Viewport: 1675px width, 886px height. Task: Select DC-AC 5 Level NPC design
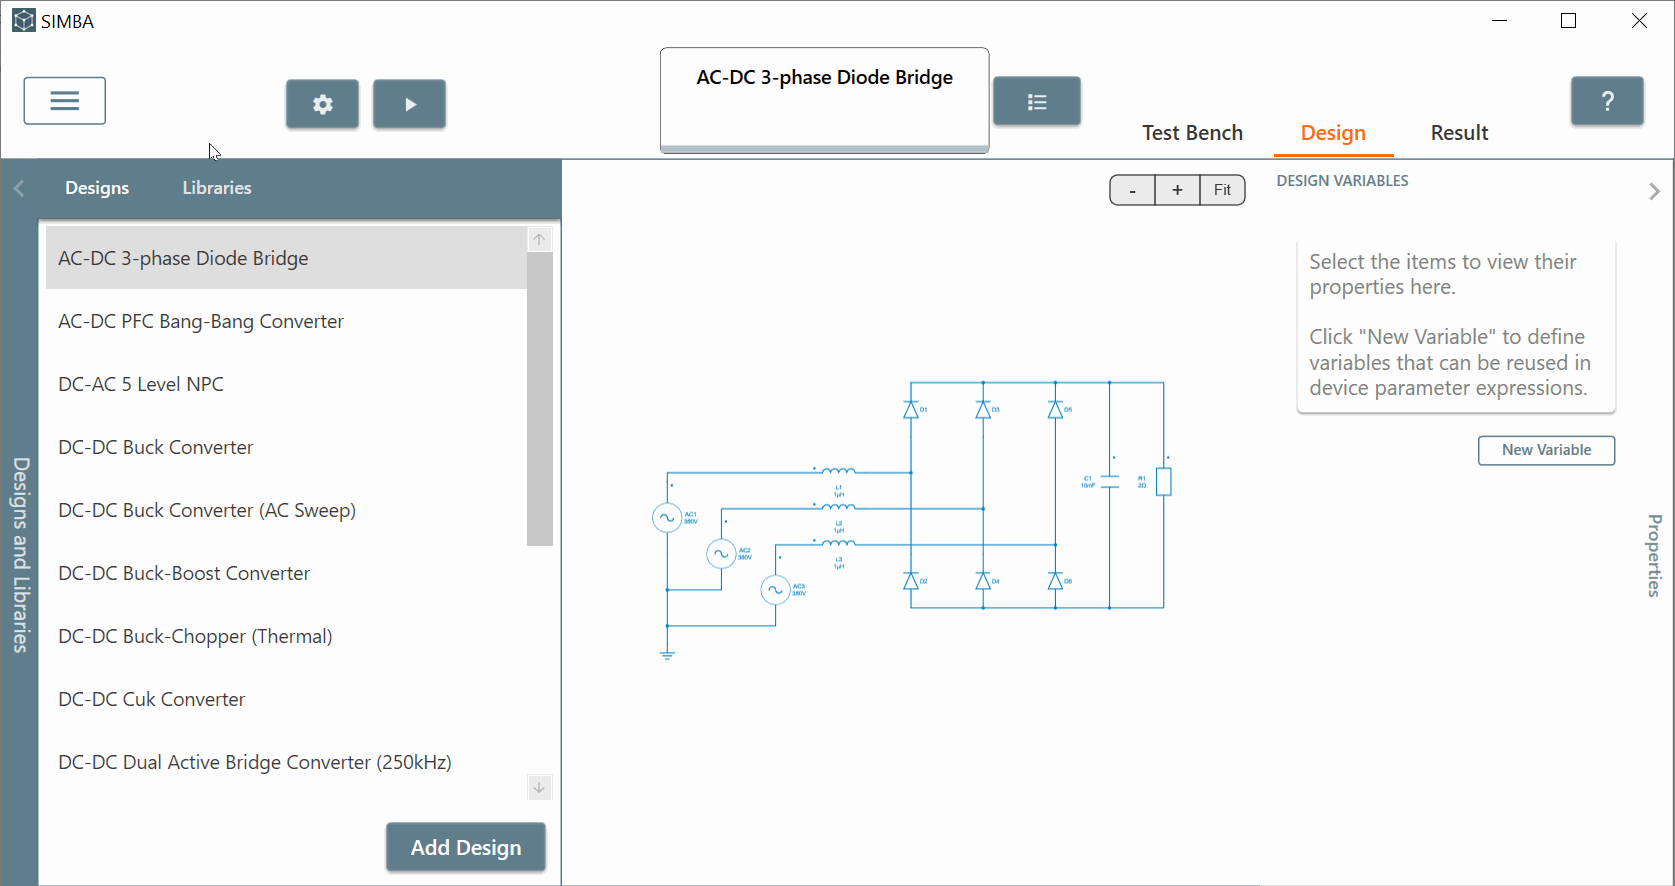pos(141,384)
